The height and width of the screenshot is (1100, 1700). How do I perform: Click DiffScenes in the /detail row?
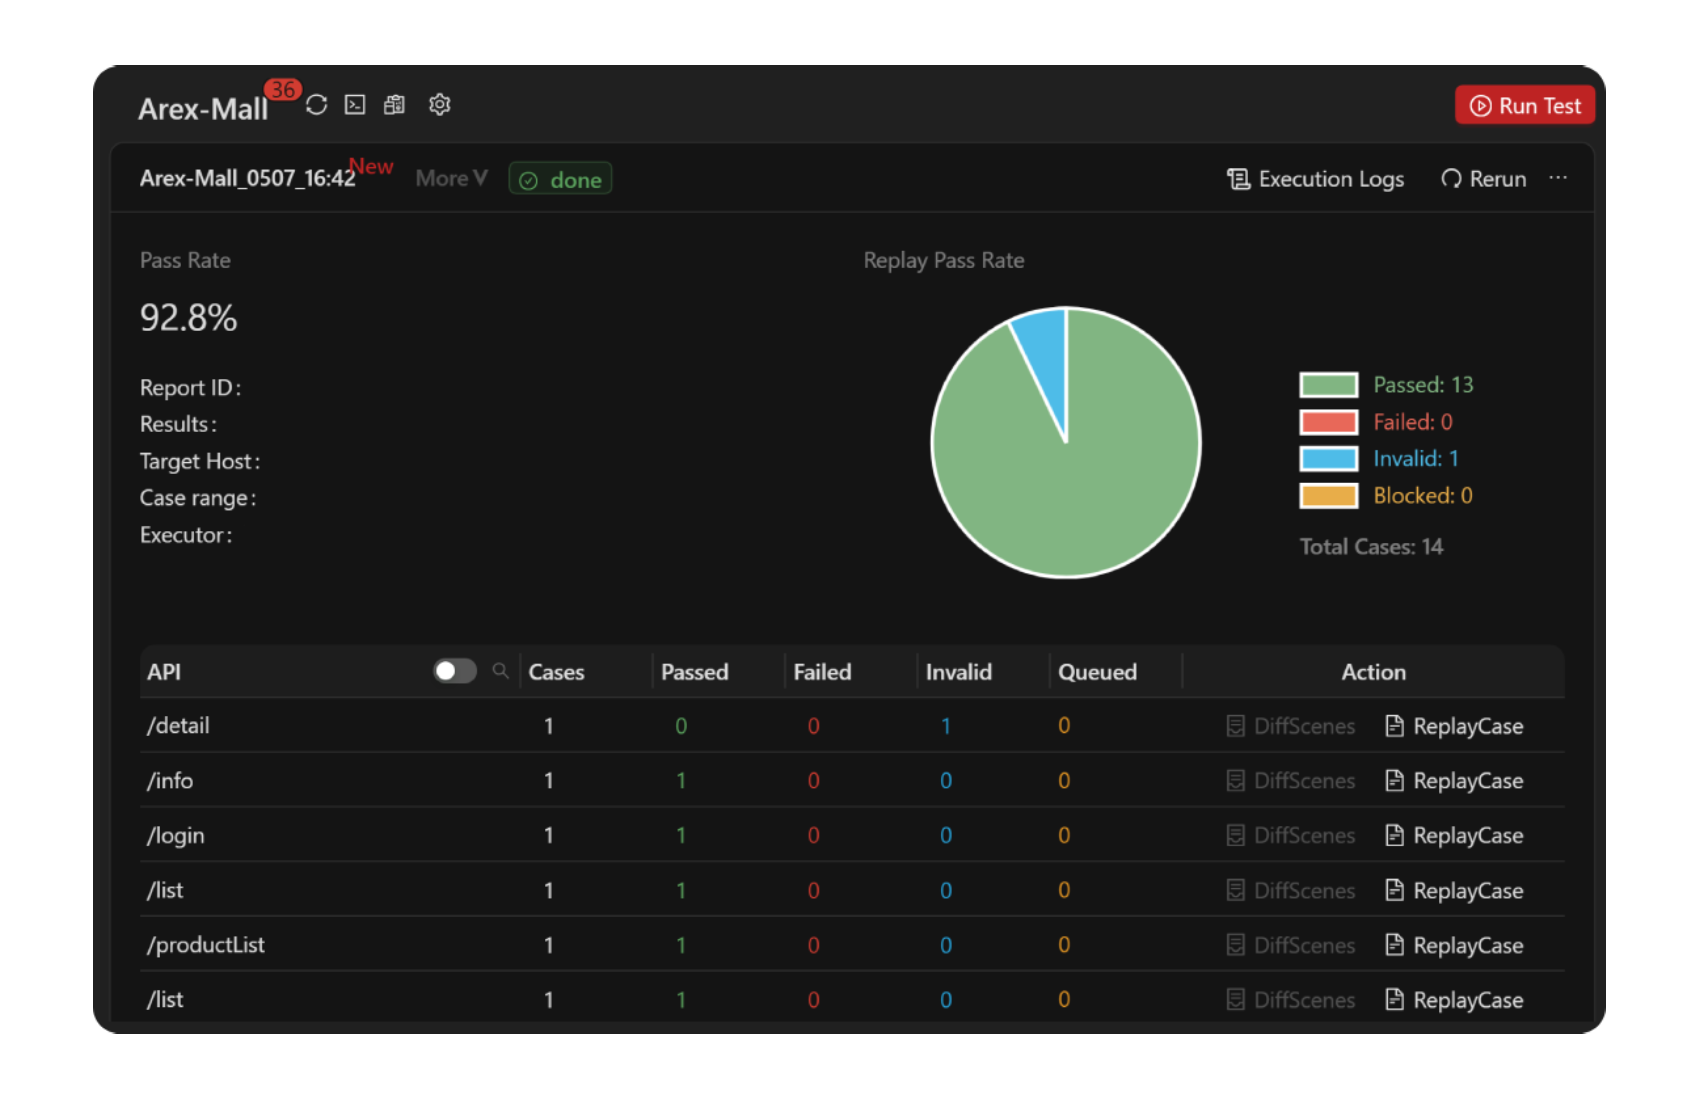(1291, 726)
